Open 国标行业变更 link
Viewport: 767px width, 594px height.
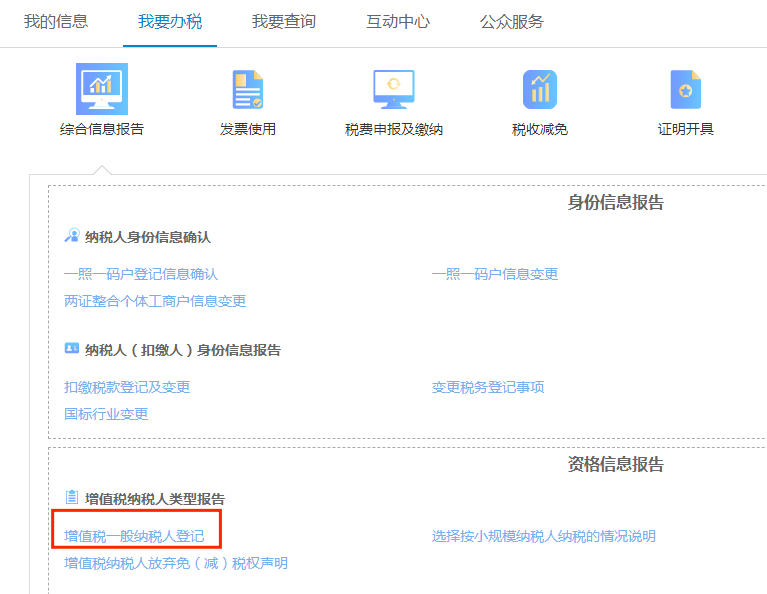(106, 414)
